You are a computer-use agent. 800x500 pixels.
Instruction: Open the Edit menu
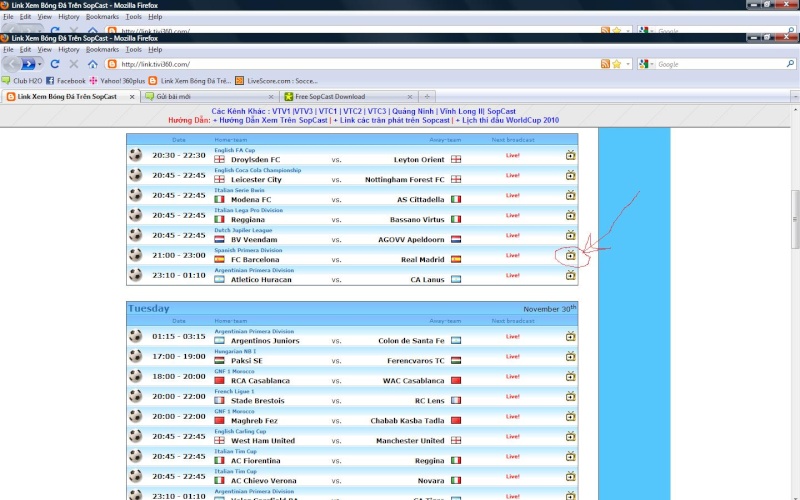point(26,49)
